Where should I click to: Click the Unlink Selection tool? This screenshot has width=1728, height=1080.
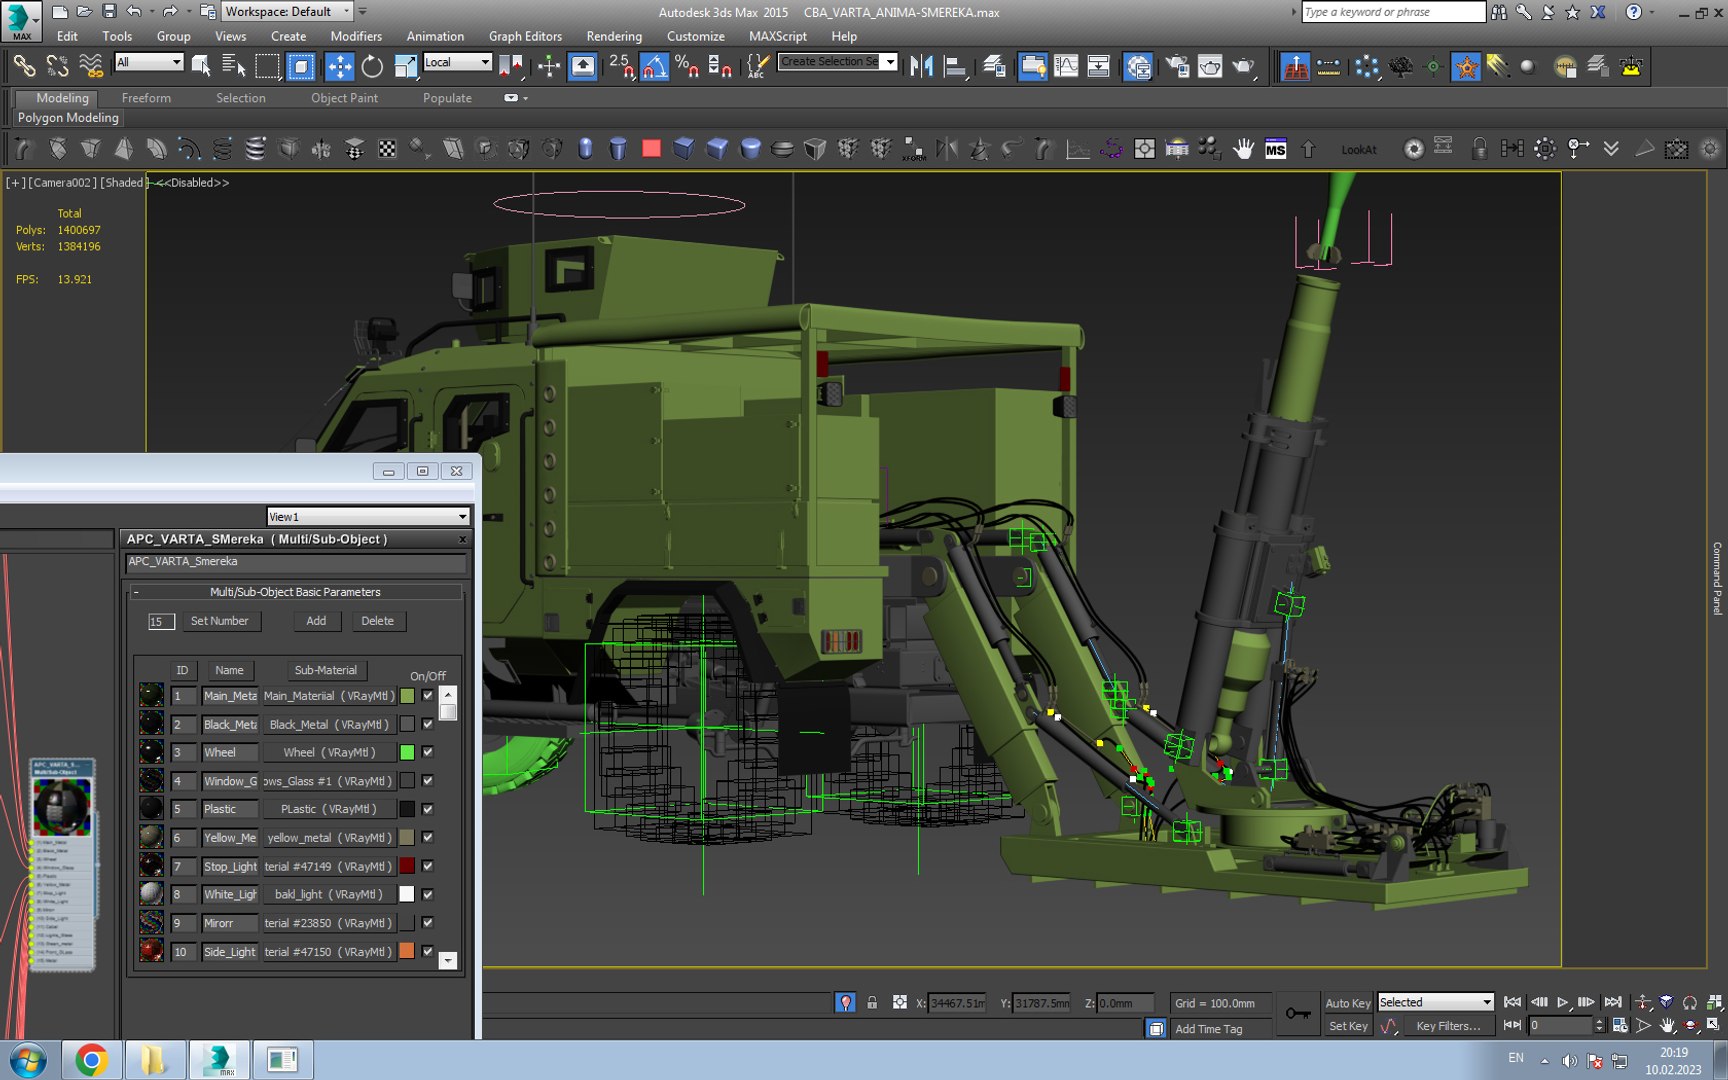(x=58, y=66)
